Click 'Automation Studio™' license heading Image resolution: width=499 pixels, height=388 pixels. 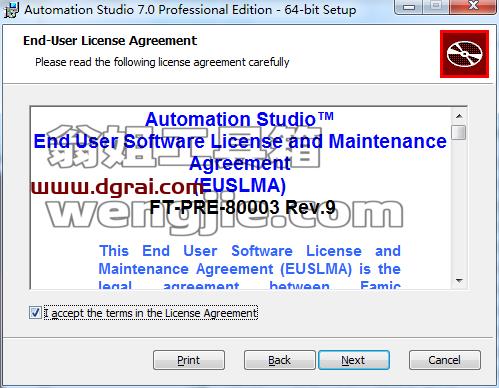pyautogui.click(x=239, y=119)
